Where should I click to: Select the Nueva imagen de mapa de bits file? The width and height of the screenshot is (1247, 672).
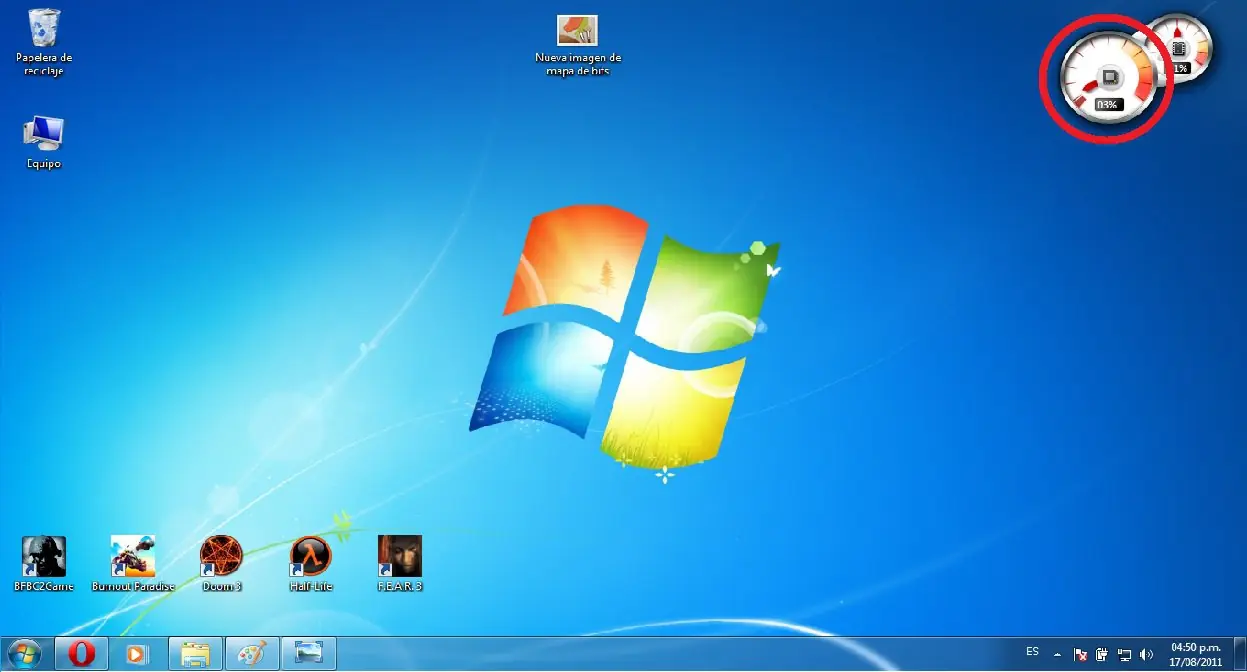click(x=577, y=45)
